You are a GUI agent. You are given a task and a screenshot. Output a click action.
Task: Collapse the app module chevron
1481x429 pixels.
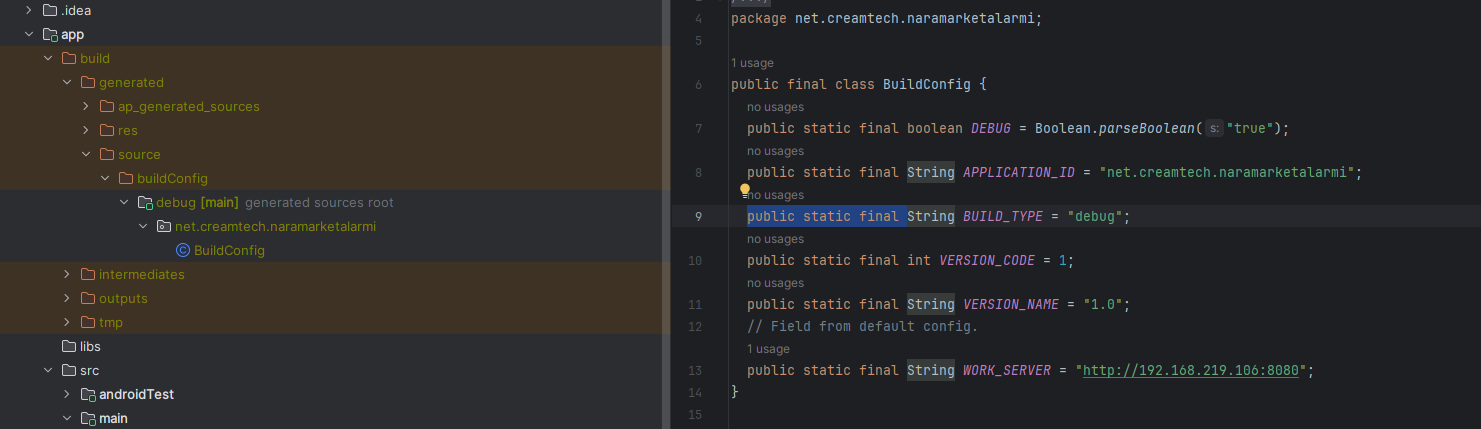(29, 34)
